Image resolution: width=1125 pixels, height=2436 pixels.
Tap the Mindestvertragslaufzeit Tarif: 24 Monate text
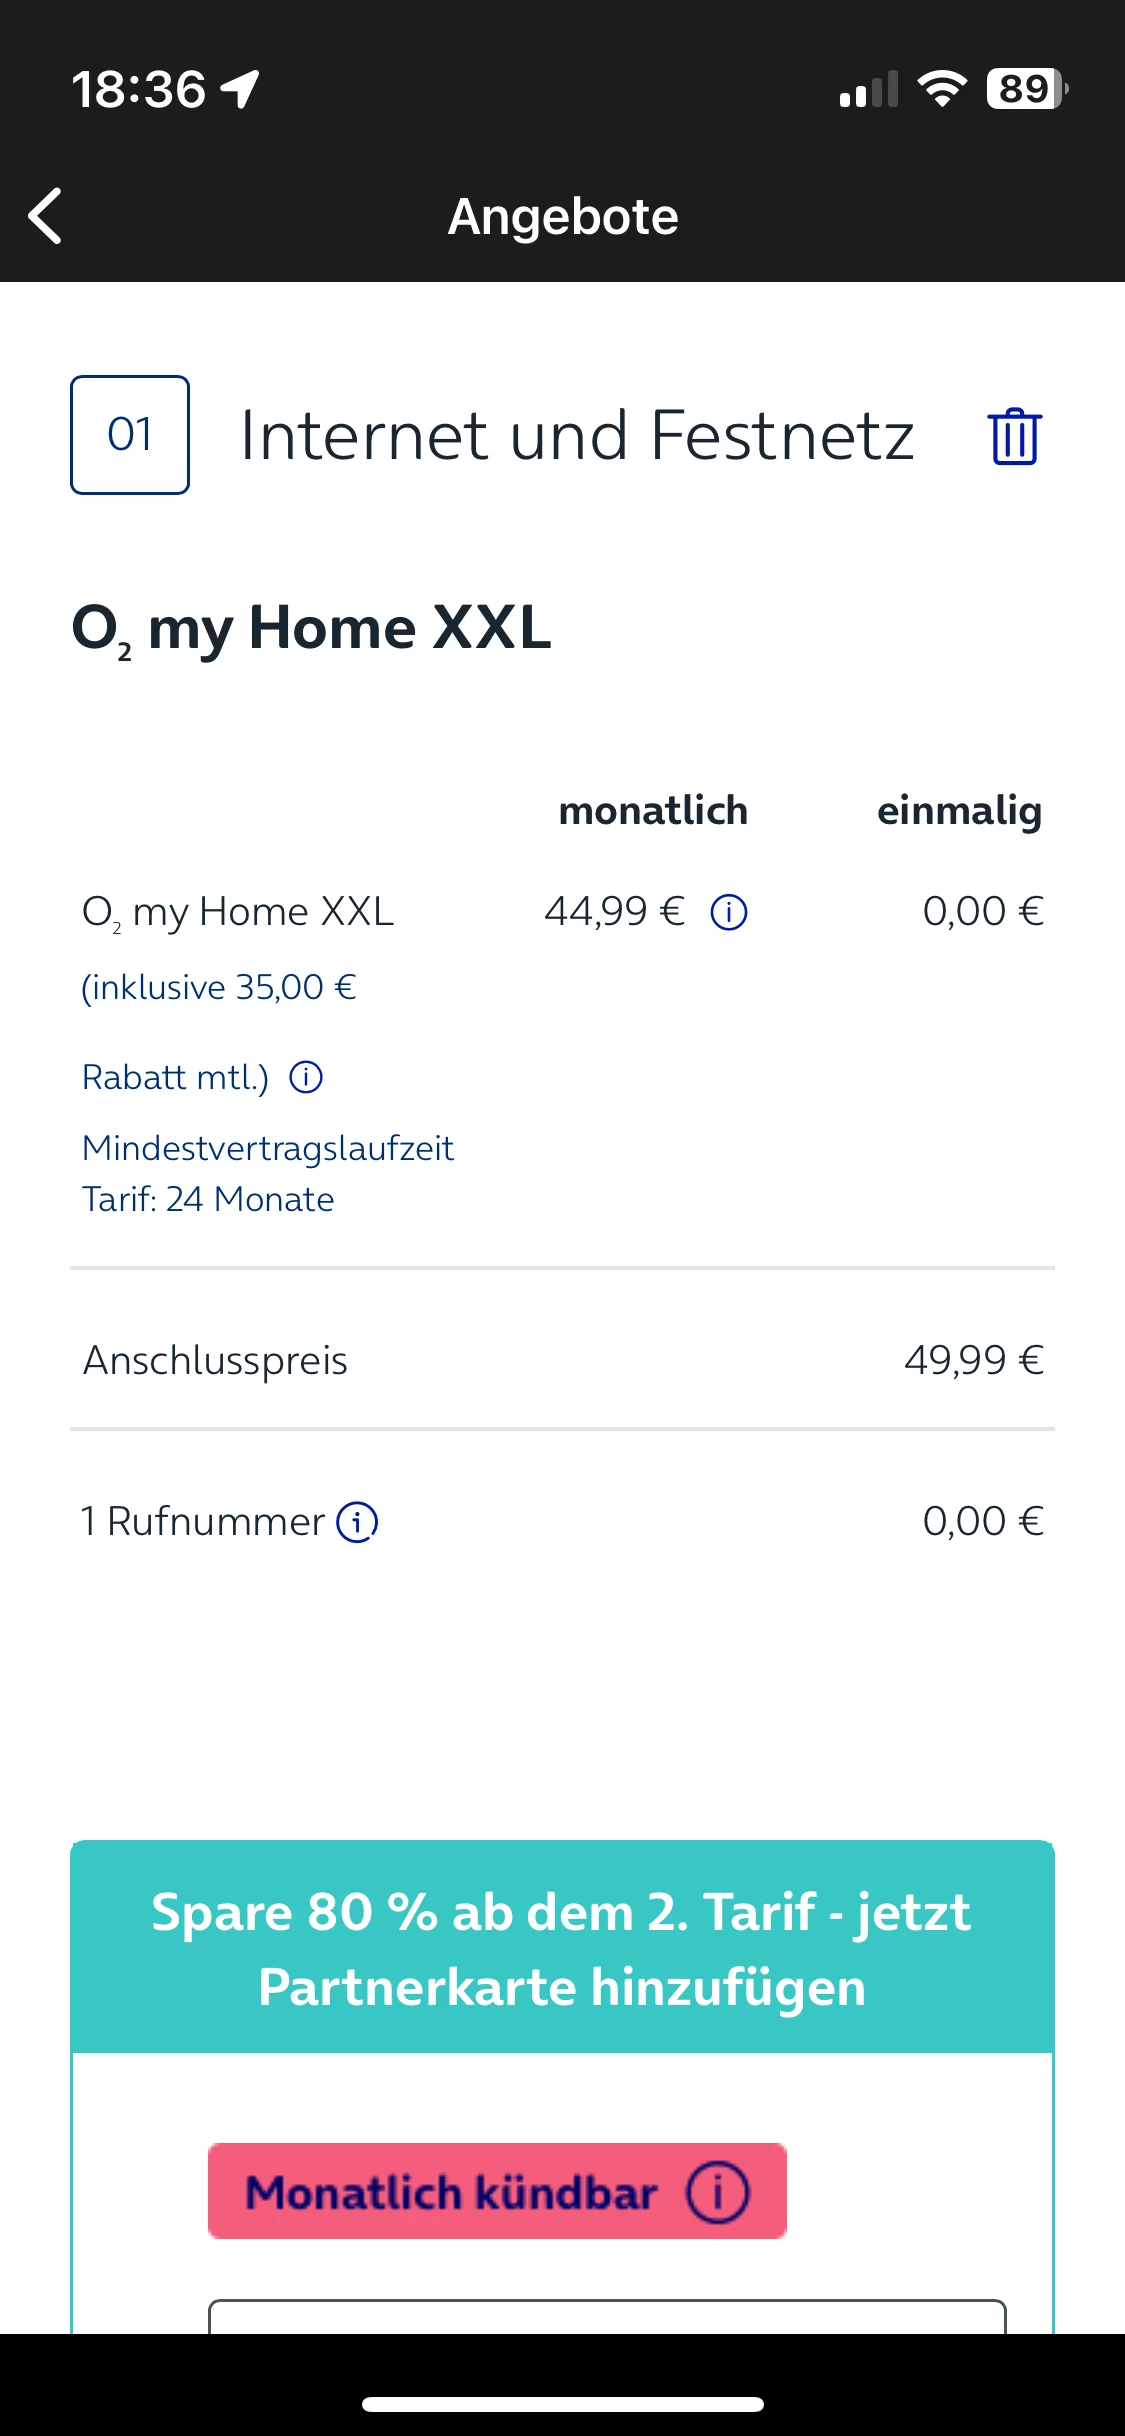(x=267, y=1173)
